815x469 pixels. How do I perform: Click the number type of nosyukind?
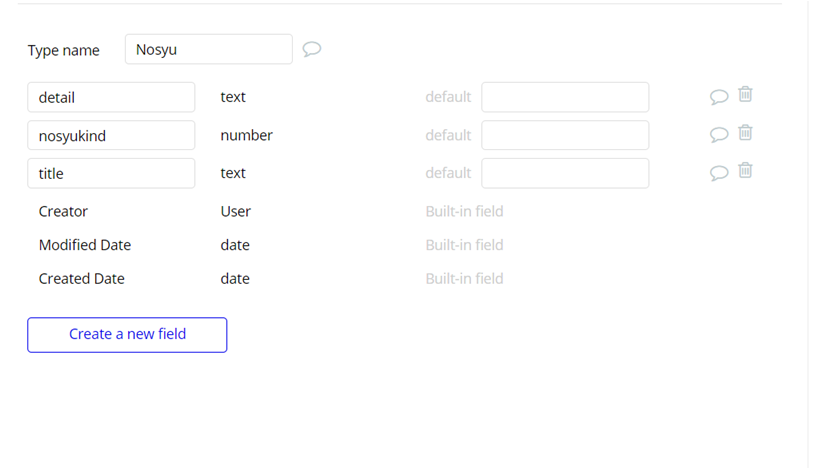point(246,135)
